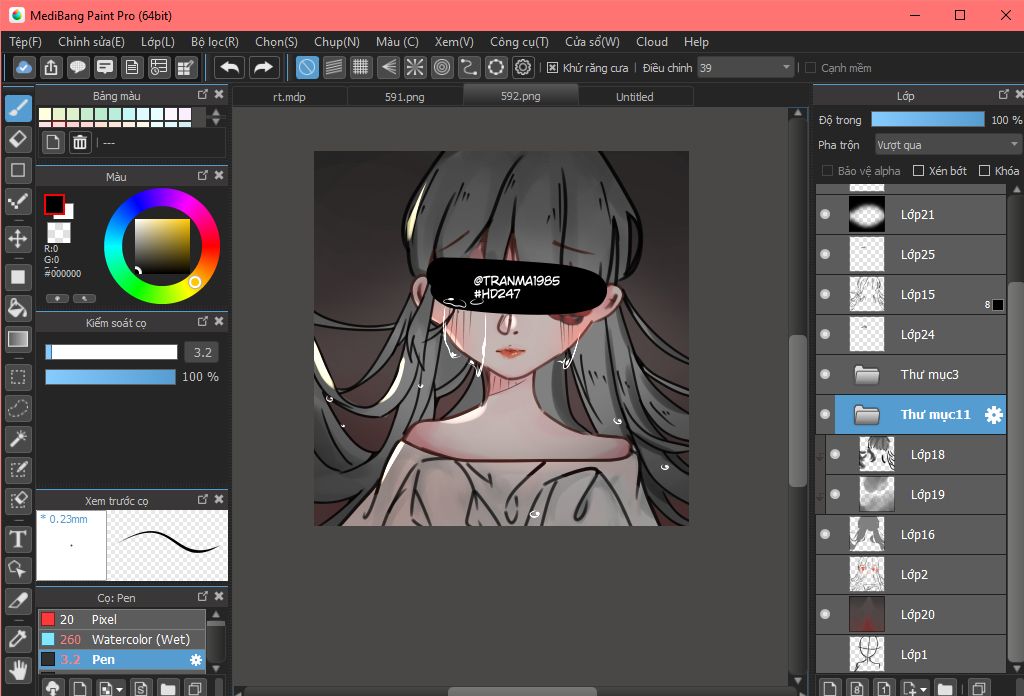
Task: Select the rectangular Select tool
Action: pyautogui.click(x=18, y=377)
